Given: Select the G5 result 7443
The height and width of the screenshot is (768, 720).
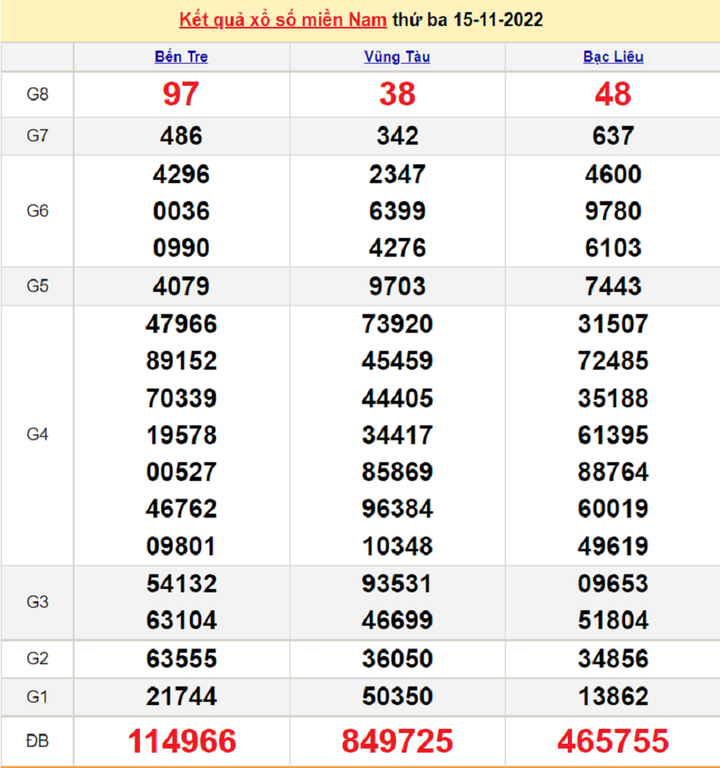Looking at the screenshot, I should click(x=613, y=287).
